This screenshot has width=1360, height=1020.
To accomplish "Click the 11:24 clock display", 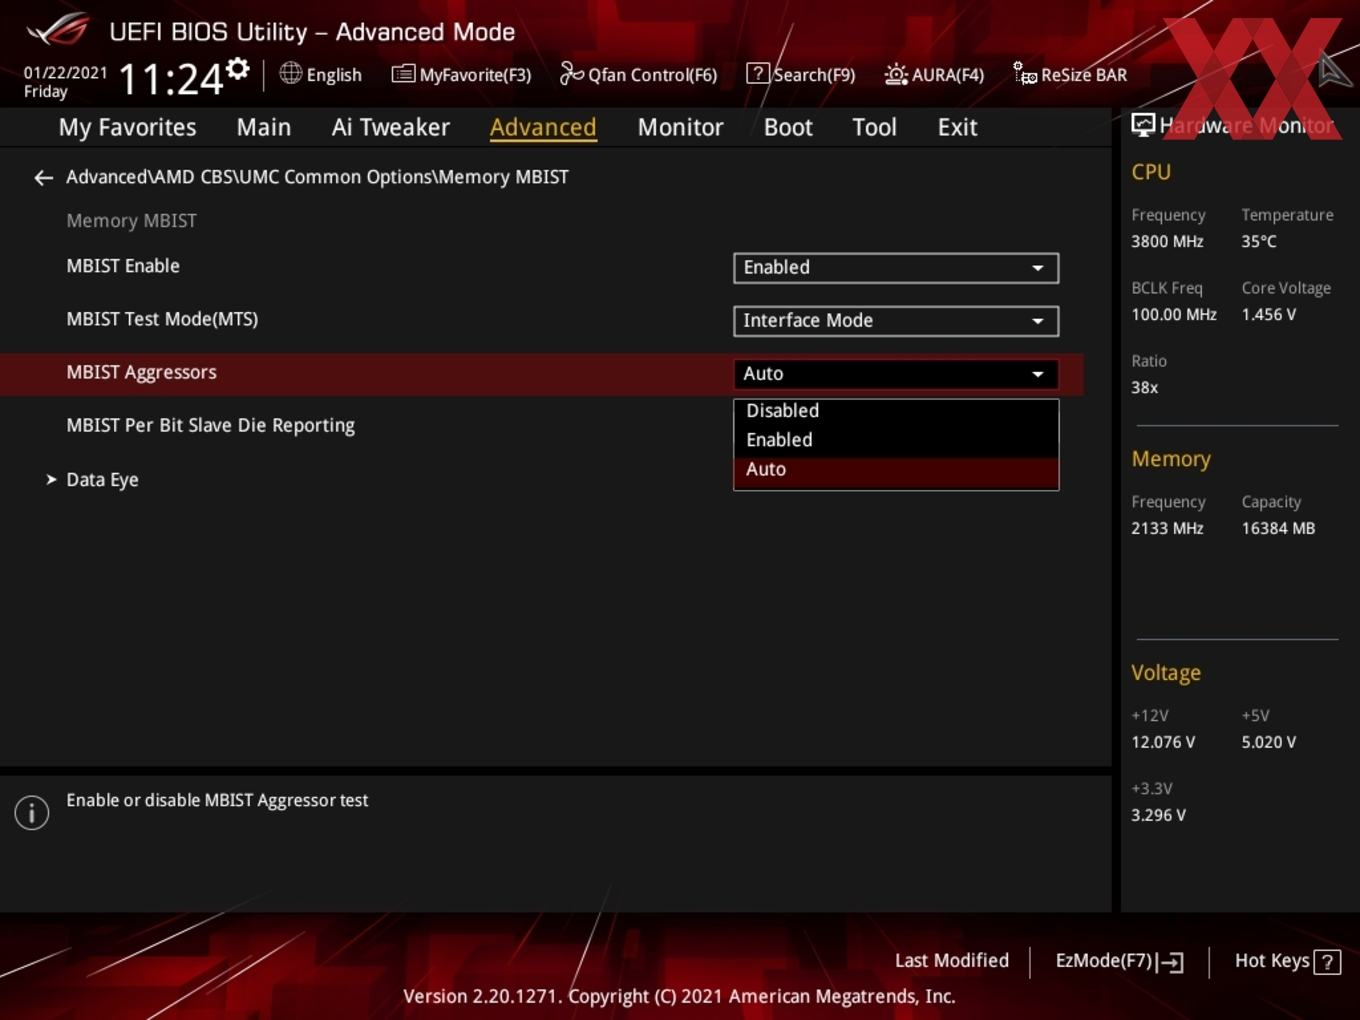I will 171,79.
